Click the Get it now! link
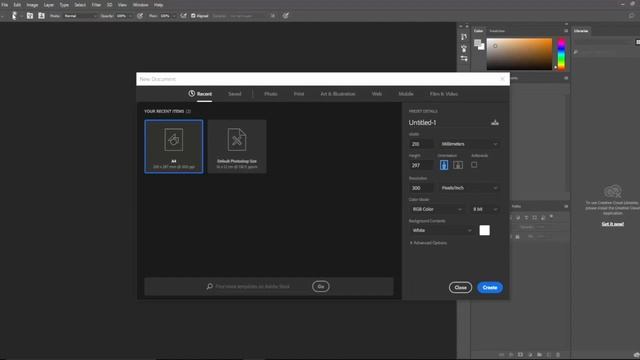The width and height of the screenshot is (640, 360). 613,224
